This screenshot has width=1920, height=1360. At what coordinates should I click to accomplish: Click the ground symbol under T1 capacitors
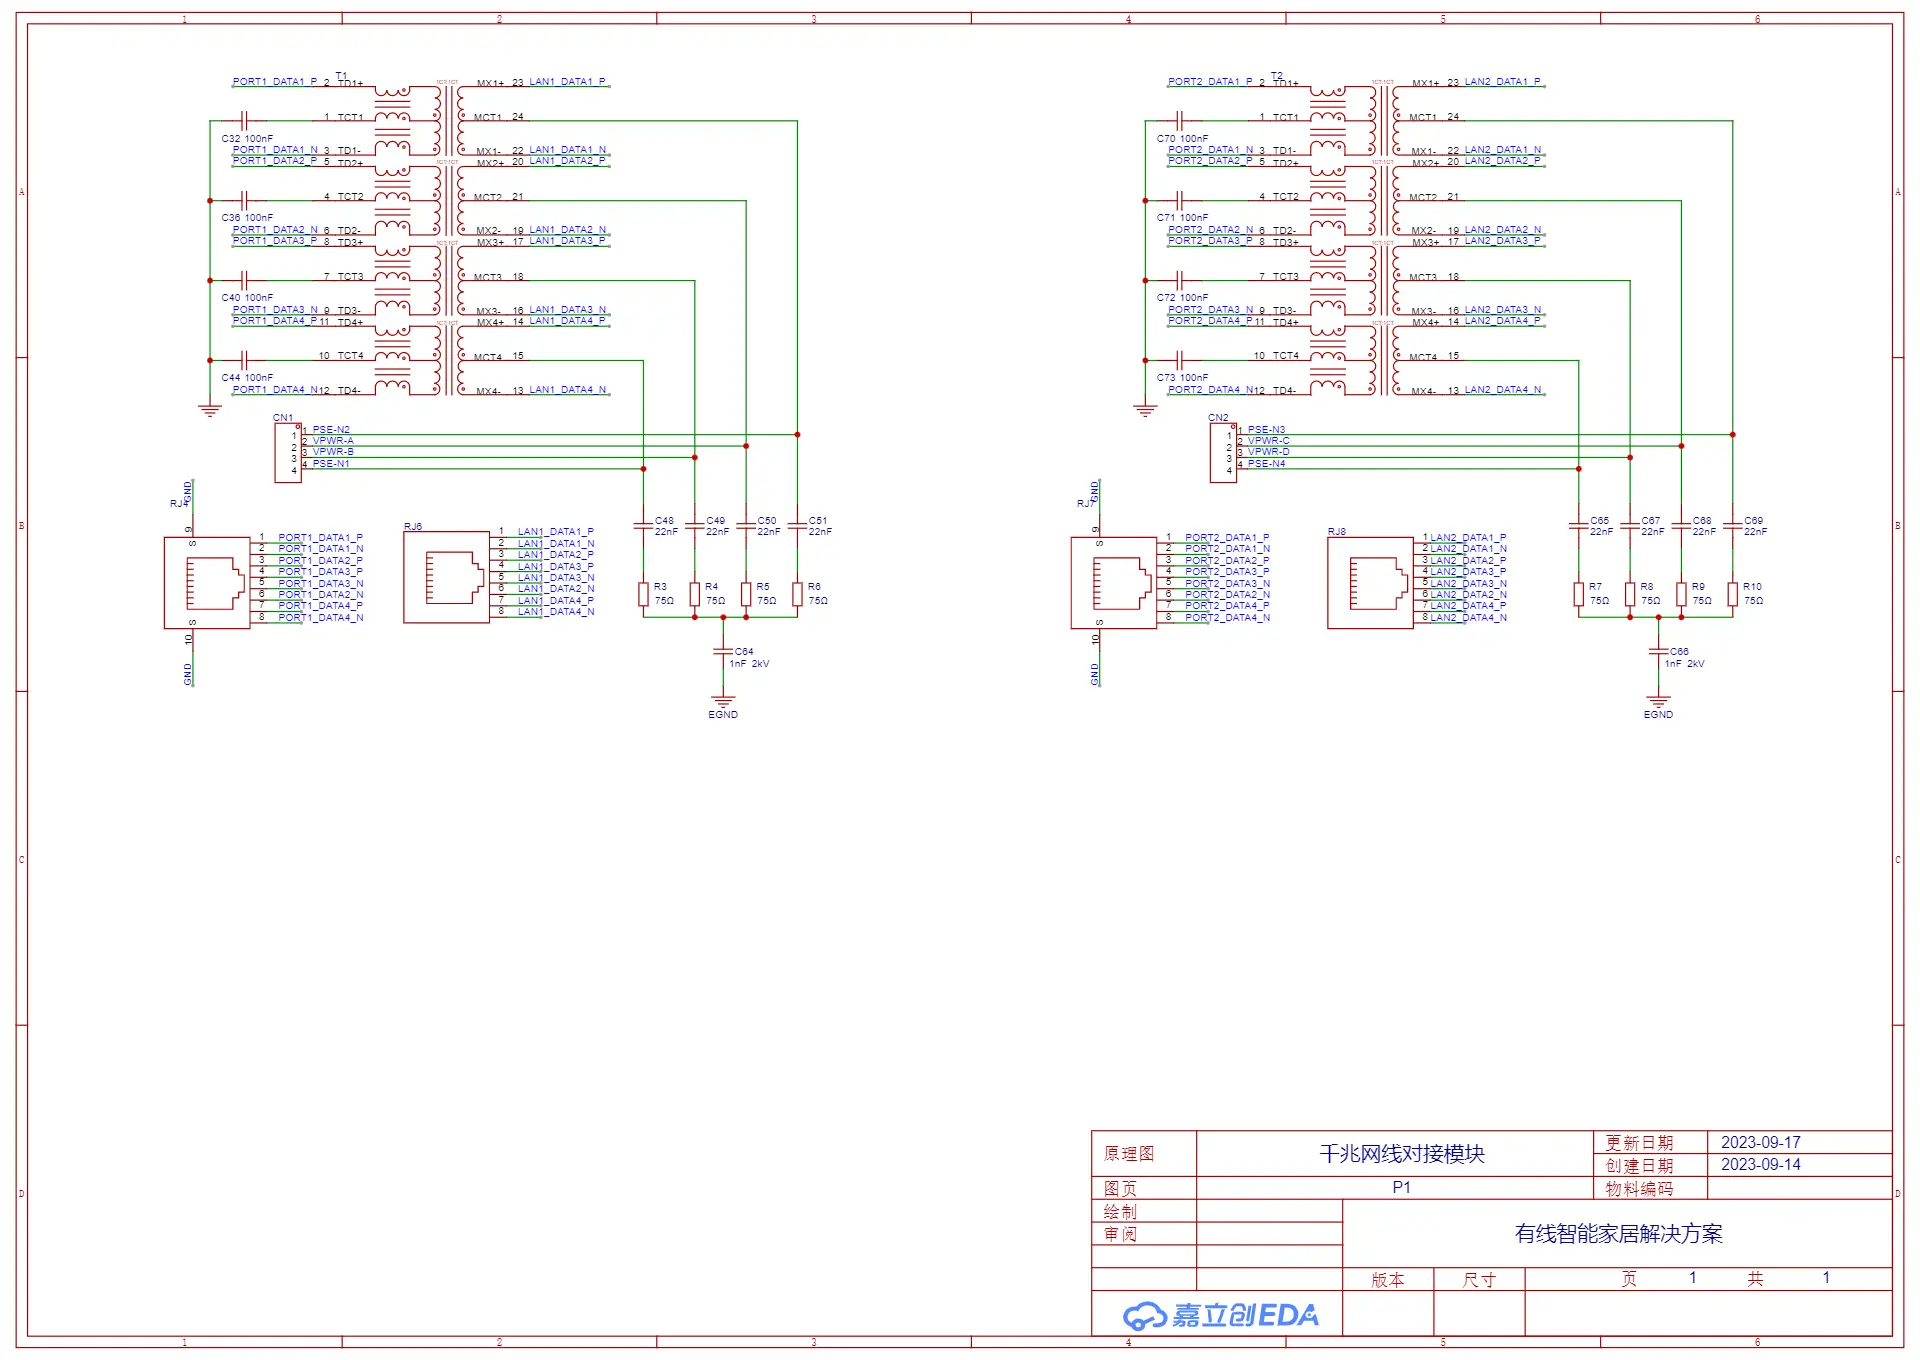click(x=210, y=410)
